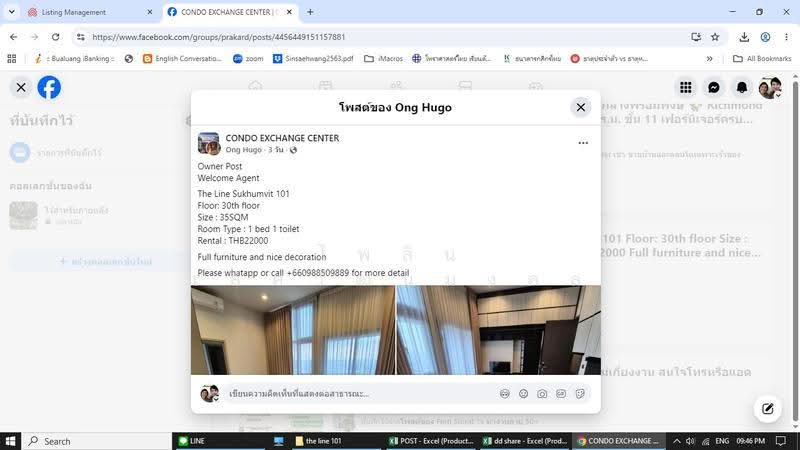The width and height of the screenshot is (800, 450).
Task: Open Messenger chats icon
Action: (x=714, y=87)
